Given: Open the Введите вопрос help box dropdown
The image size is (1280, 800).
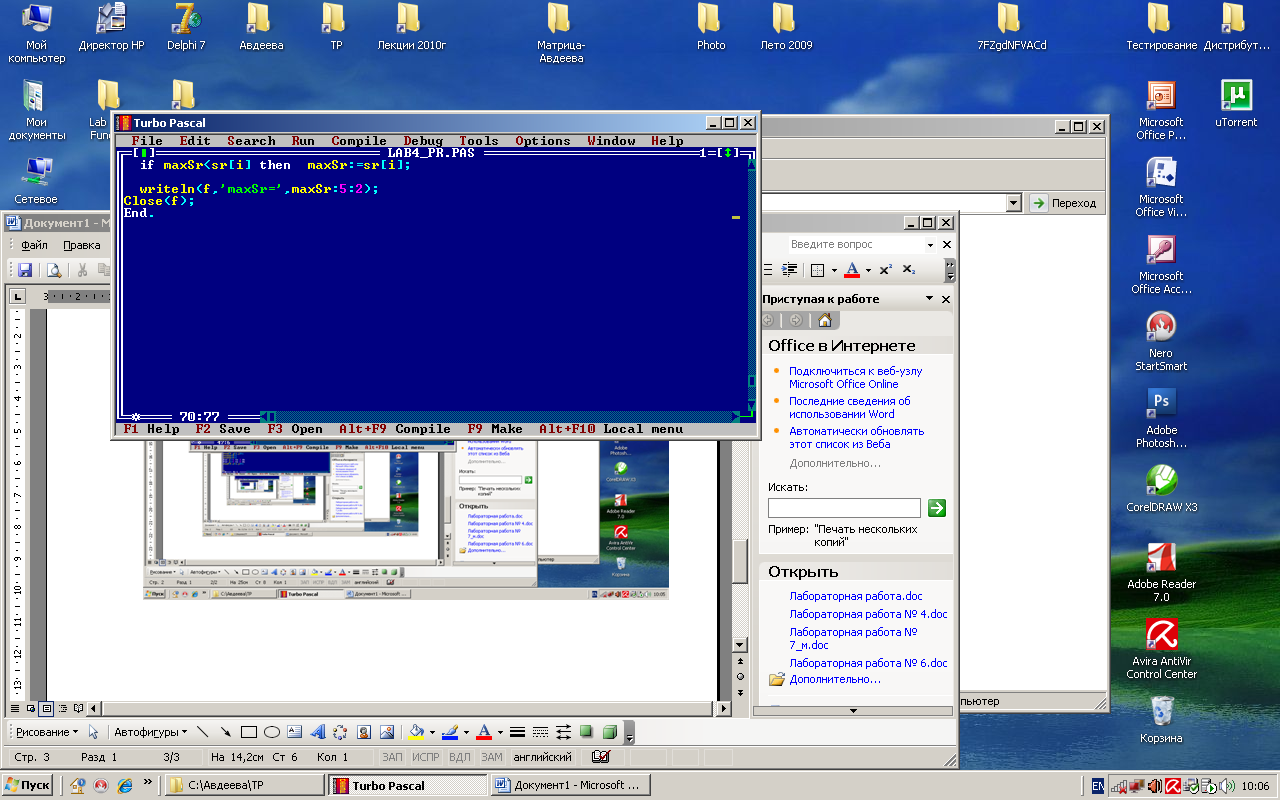Looking at the screenshot, I should click(929, 244).
